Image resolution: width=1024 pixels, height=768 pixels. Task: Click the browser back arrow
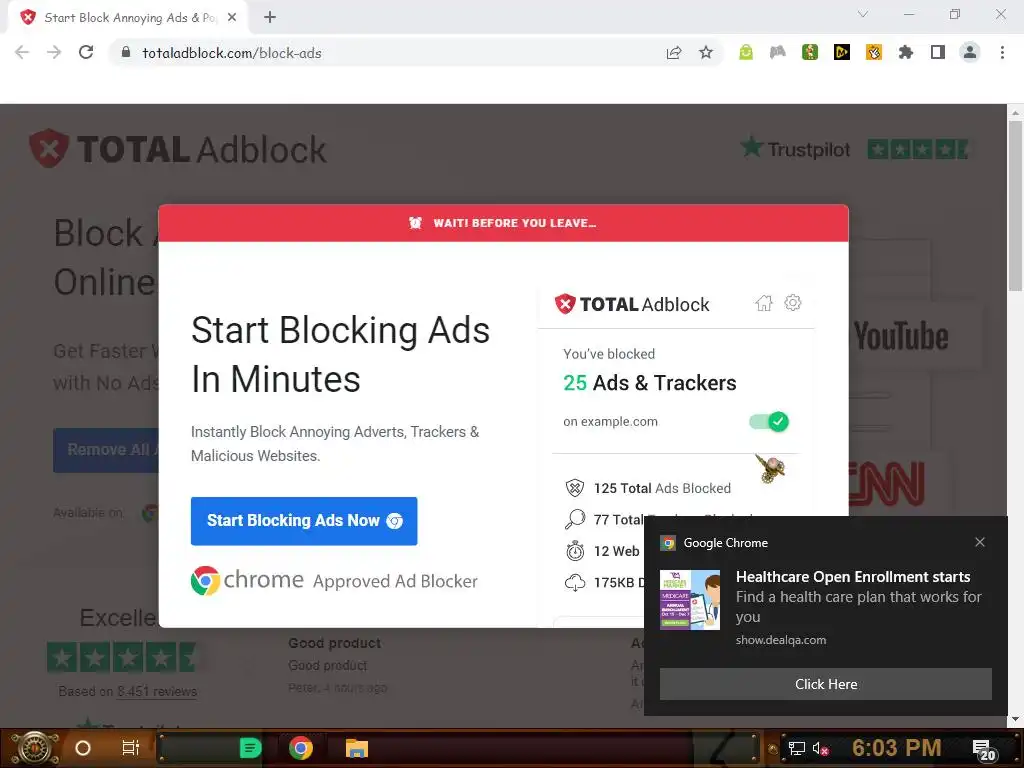(x=22, y=53)
